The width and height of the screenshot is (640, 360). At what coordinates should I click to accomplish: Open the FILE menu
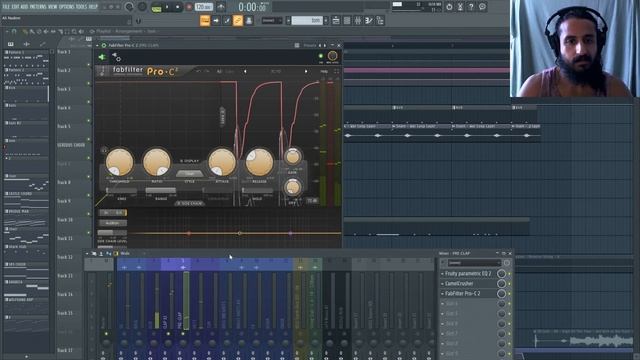coord(6,7)
